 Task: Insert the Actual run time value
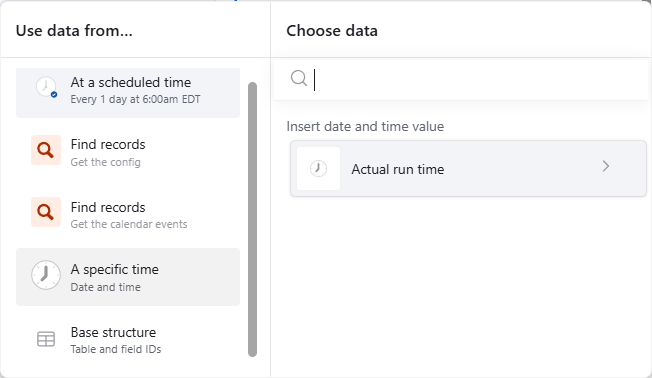[468, 168]
